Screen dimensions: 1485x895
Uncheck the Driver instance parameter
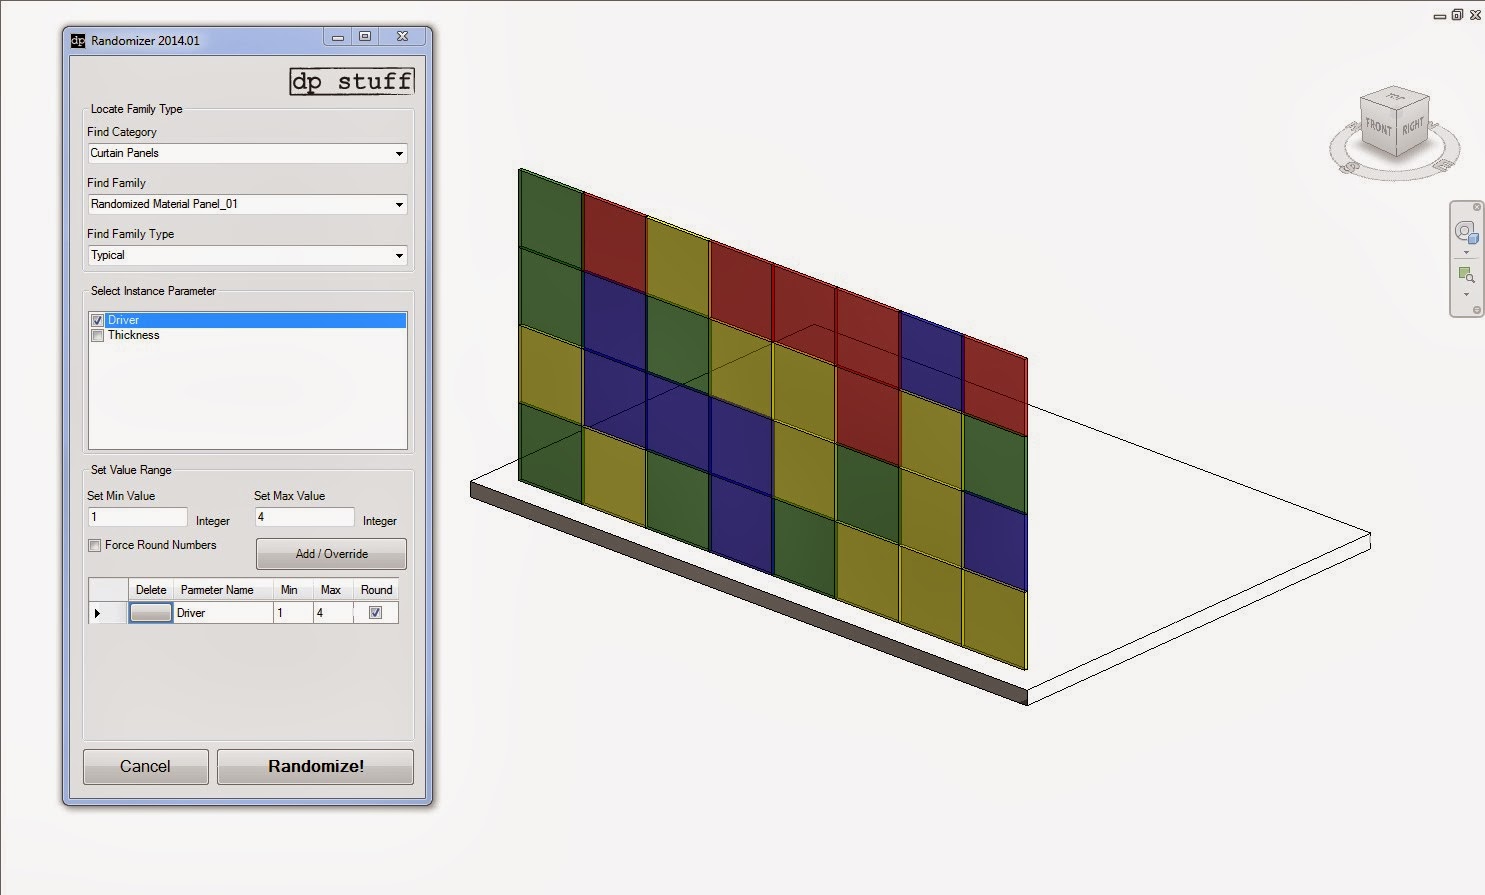96,319
